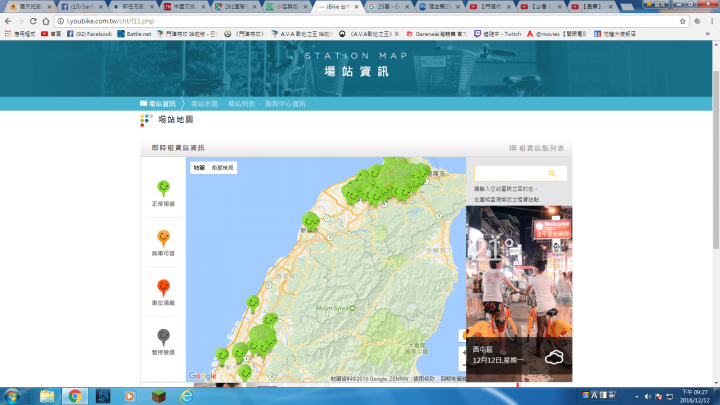The image size is (720, 405).
Task: Expand the bookmarks overflow chevron
Action: [x=708, y=34]
